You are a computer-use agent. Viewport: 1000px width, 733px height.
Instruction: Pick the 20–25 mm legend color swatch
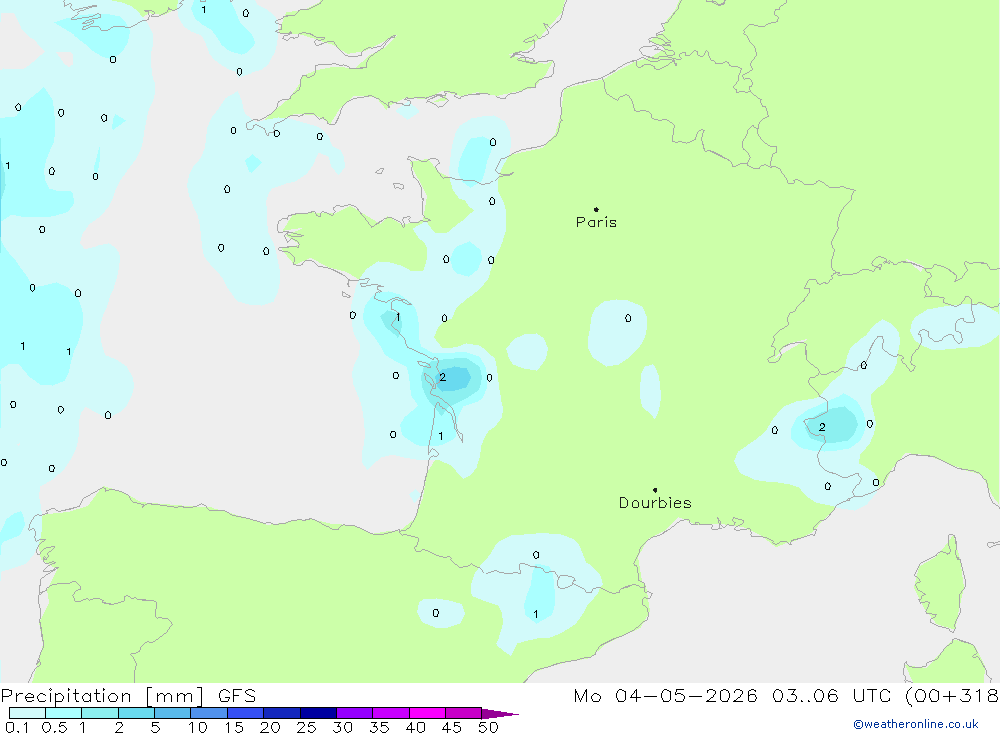(x=282, y=713)
